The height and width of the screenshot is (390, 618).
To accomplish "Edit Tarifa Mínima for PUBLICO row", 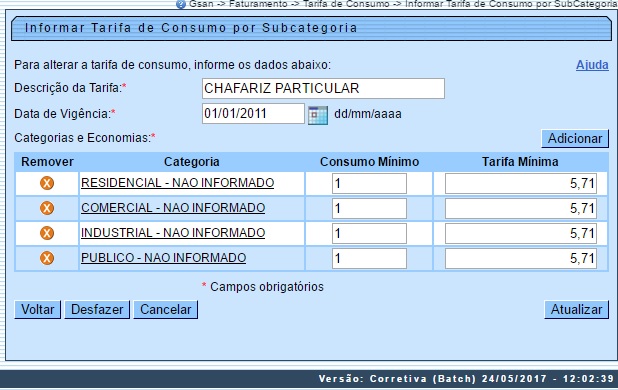I will (x=521, y=258).
